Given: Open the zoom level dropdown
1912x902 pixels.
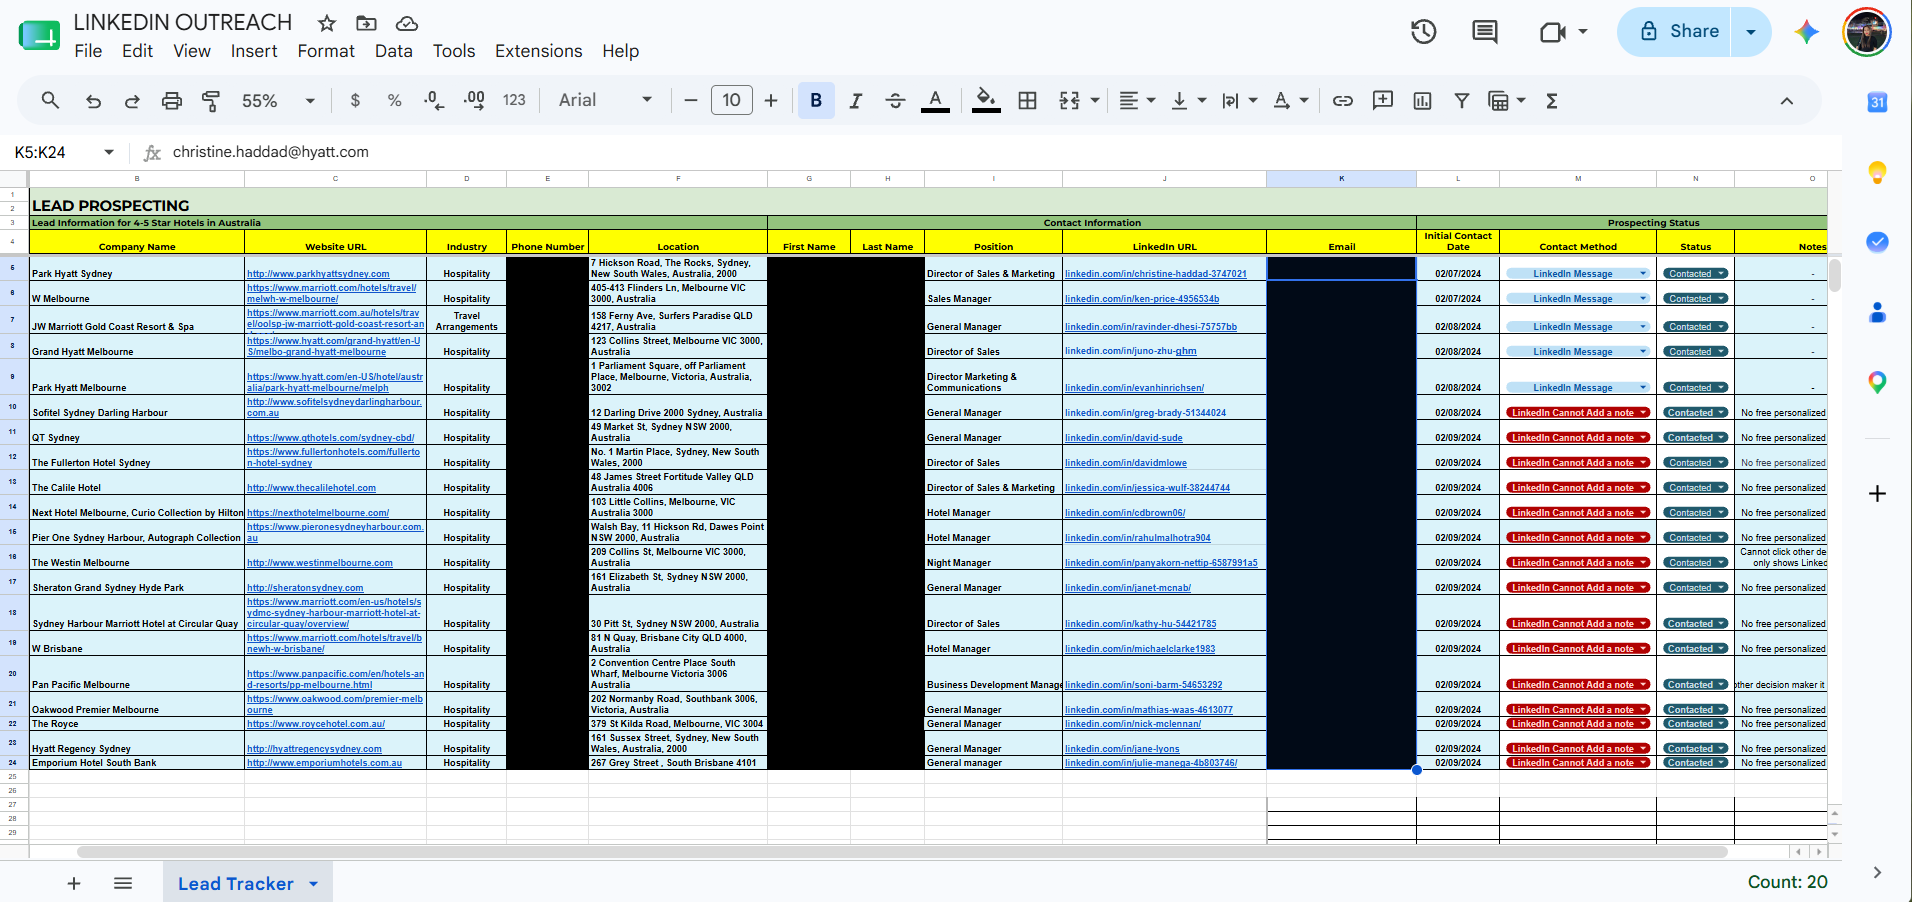Looking at the screenshot, I should [278, 100].
